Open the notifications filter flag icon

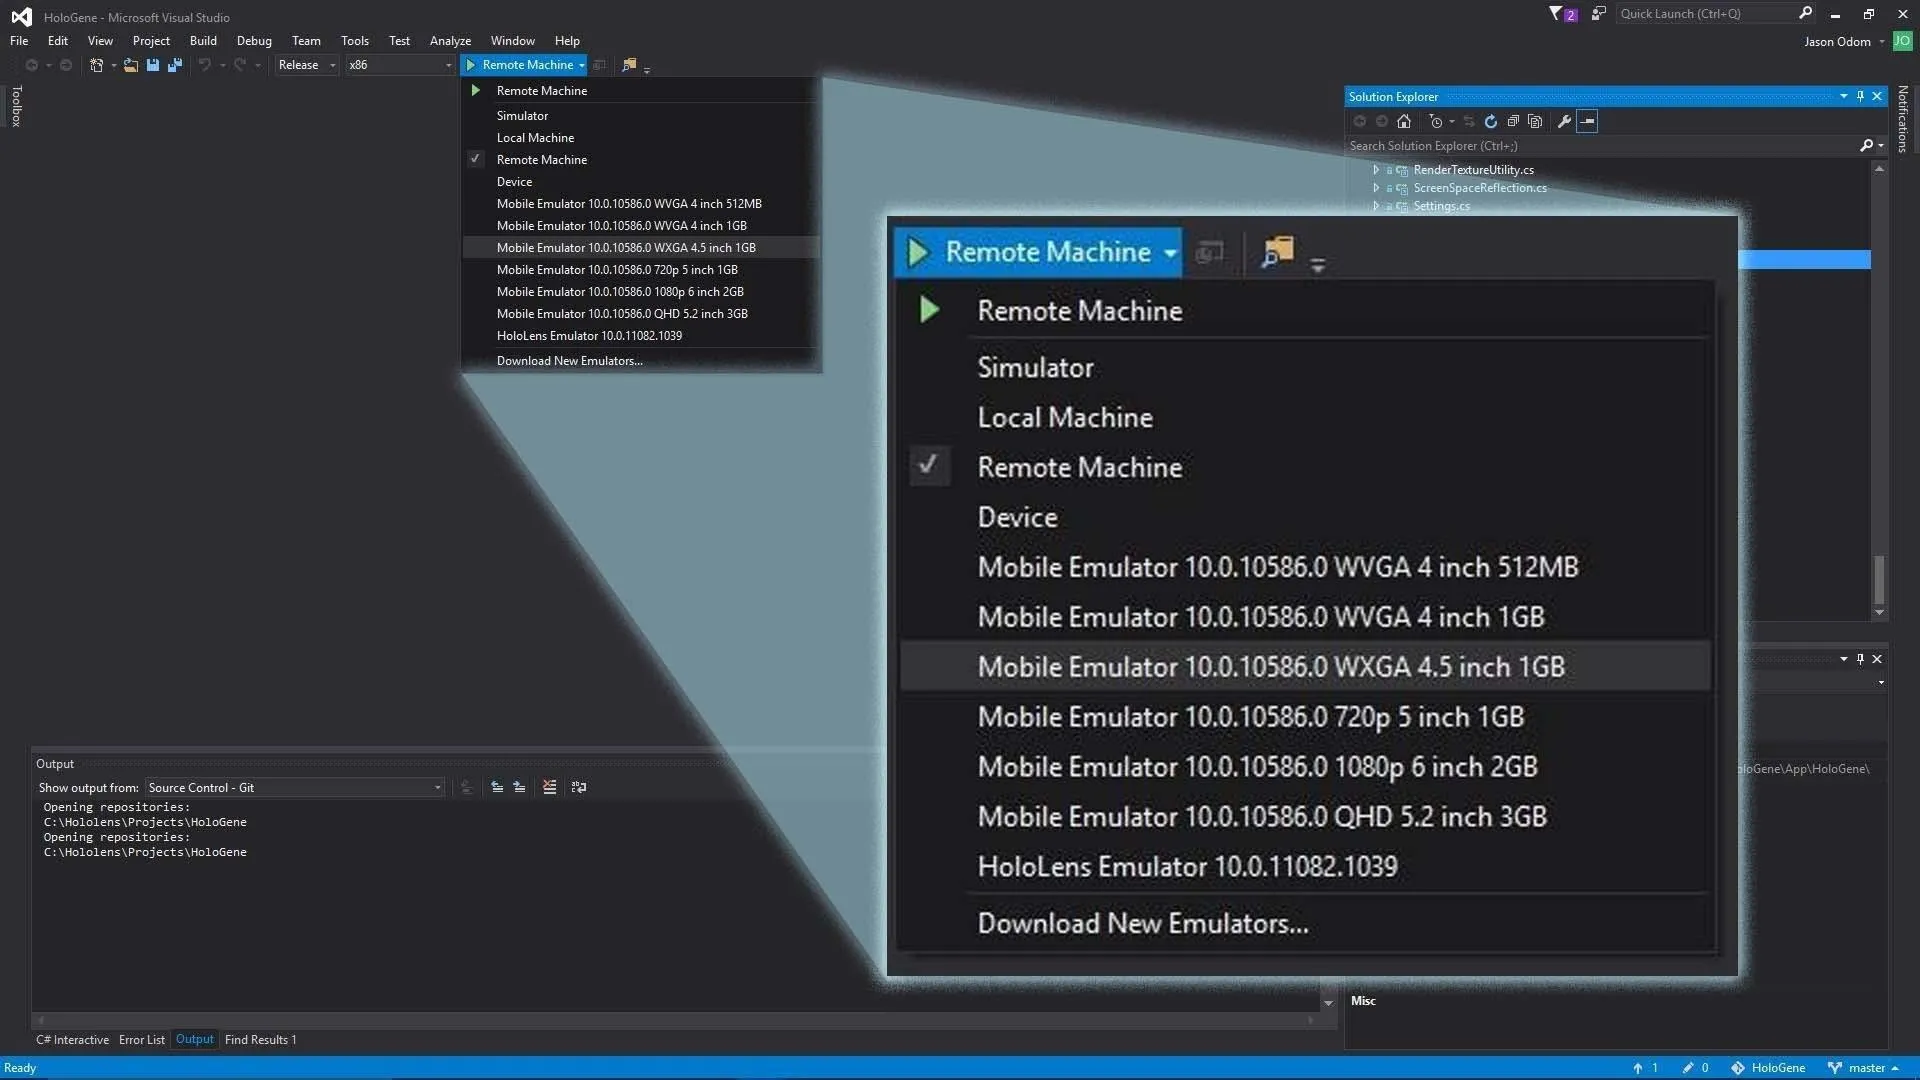(x=1557, y=14)
